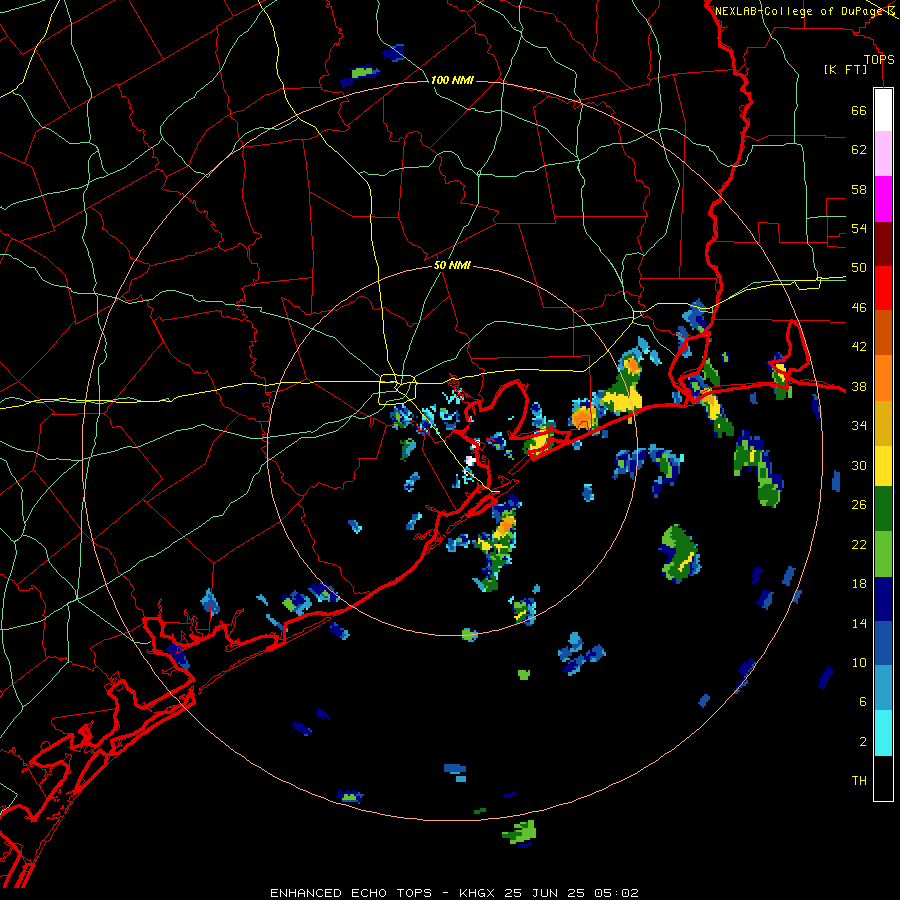
Task: Click the '46' legend value
Action: point(859,308)
